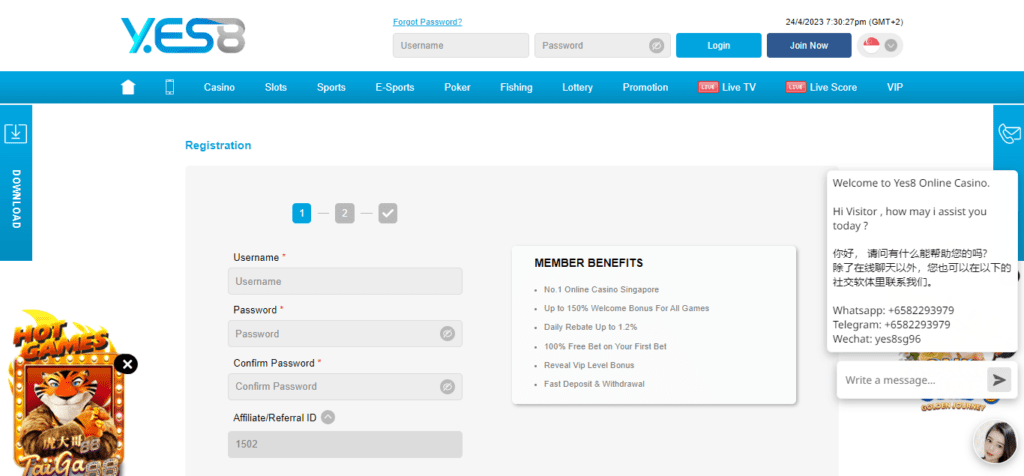
Task: Open the contact envelope icon on right
Action: (x=1010, y=133)
